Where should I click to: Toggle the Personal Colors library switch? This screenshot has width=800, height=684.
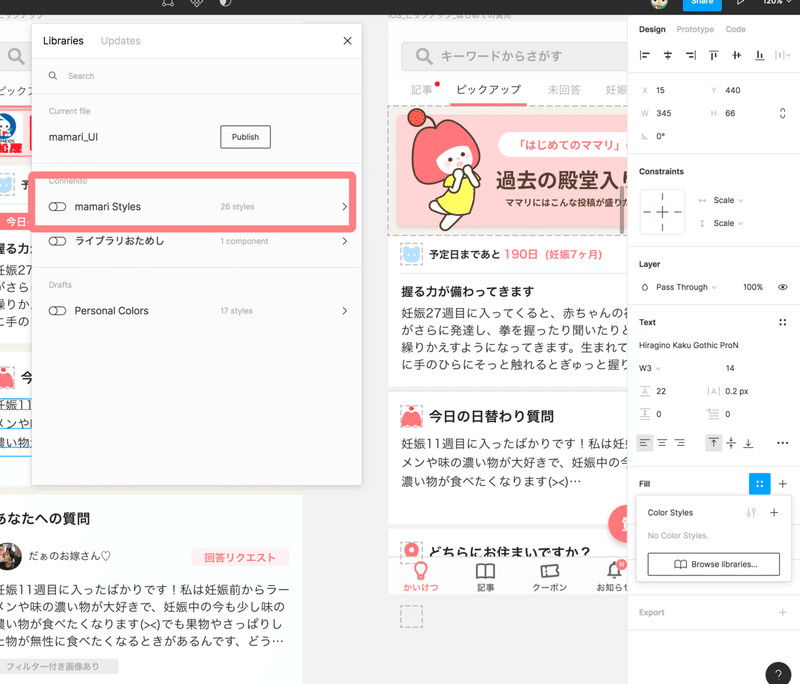57,311
